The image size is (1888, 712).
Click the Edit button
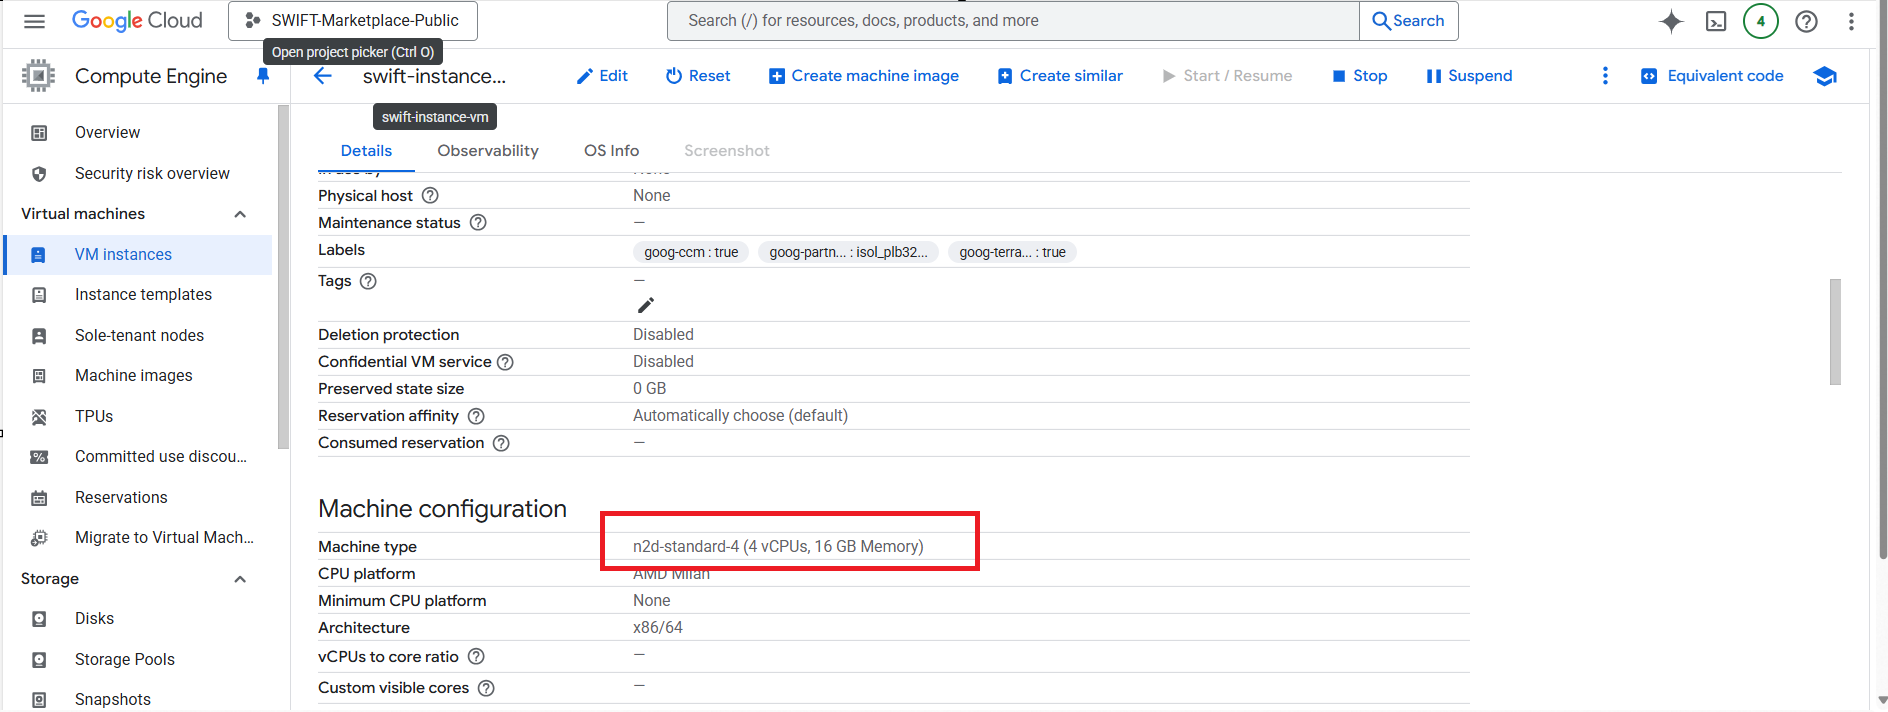click(x=602, y=76)
